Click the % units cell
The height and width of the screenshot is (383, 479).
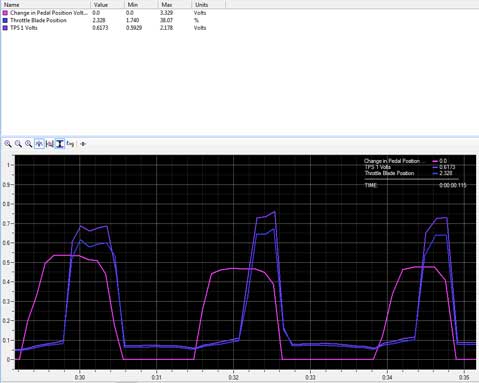click(196, 20)
